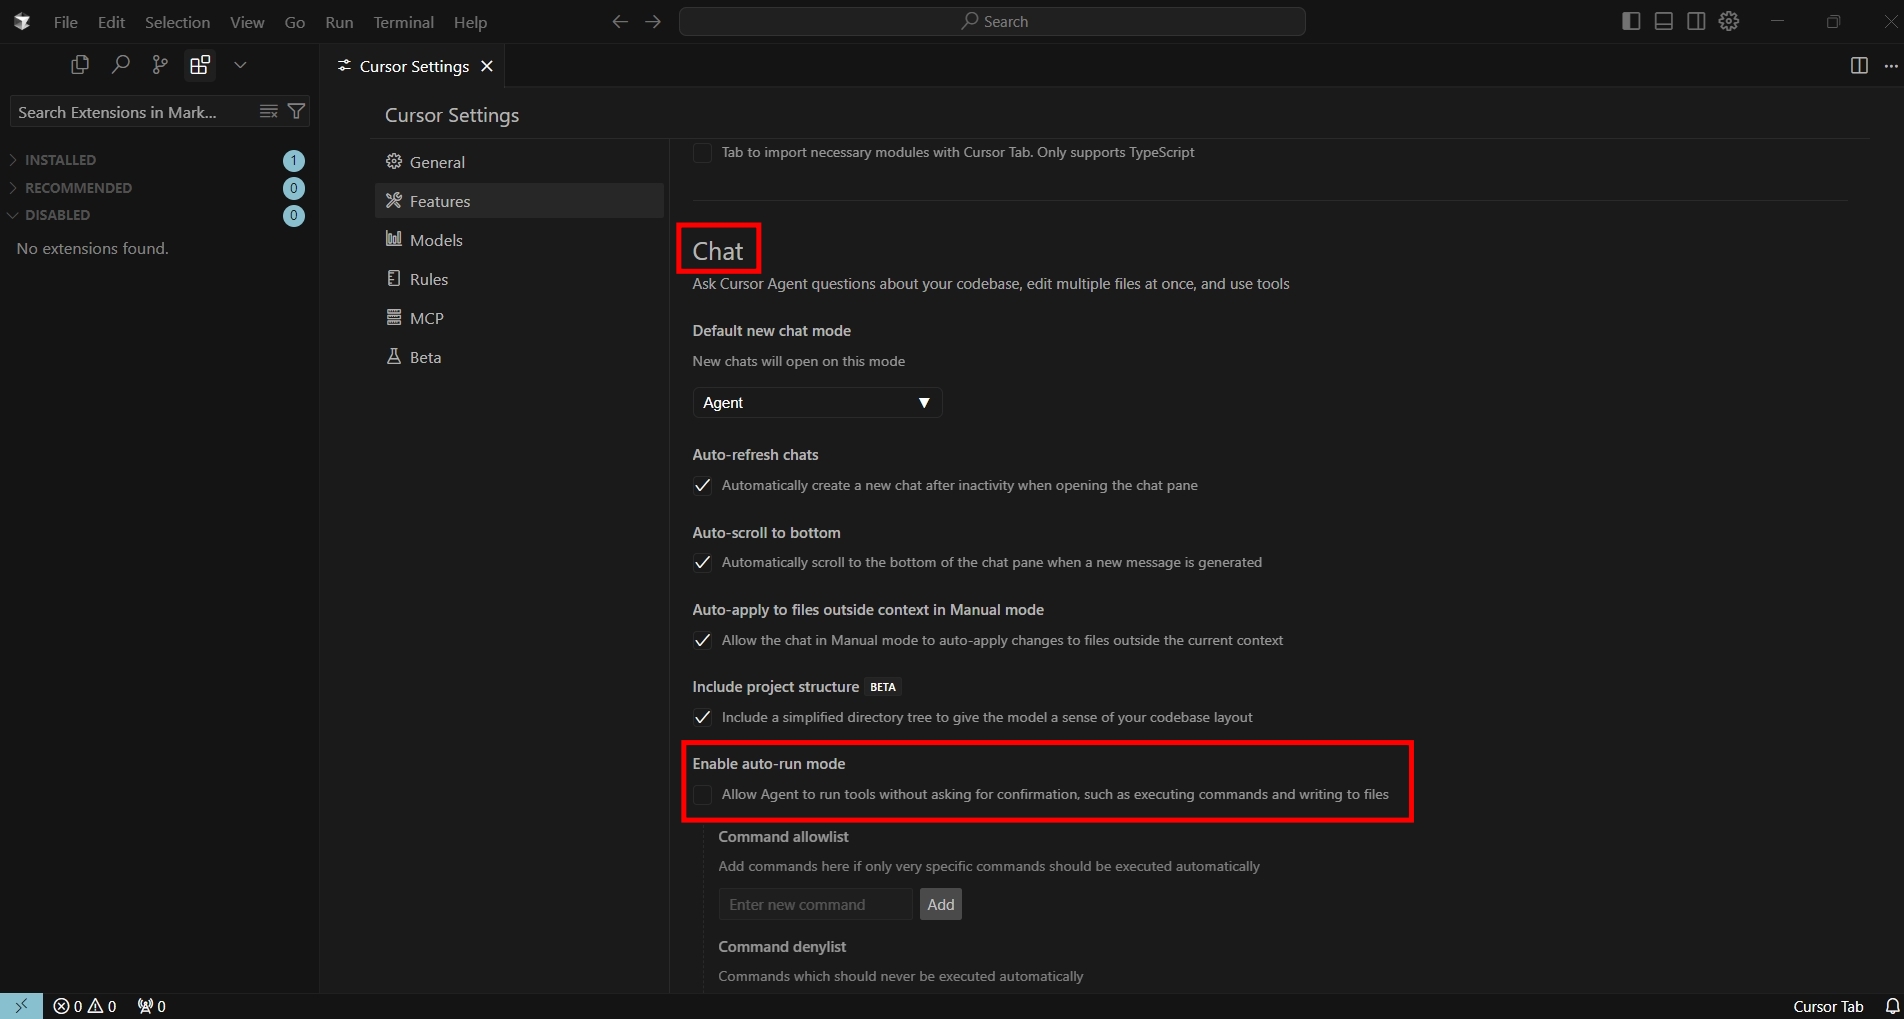Open the Explorer view icon
This screenshot has width=1904, height=1019.
tap(80, 65)
